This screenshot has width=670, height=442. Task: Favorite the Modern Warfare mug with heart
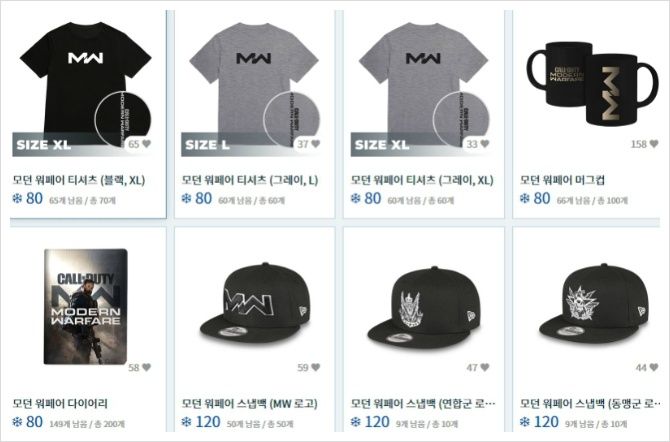[654, 144]
